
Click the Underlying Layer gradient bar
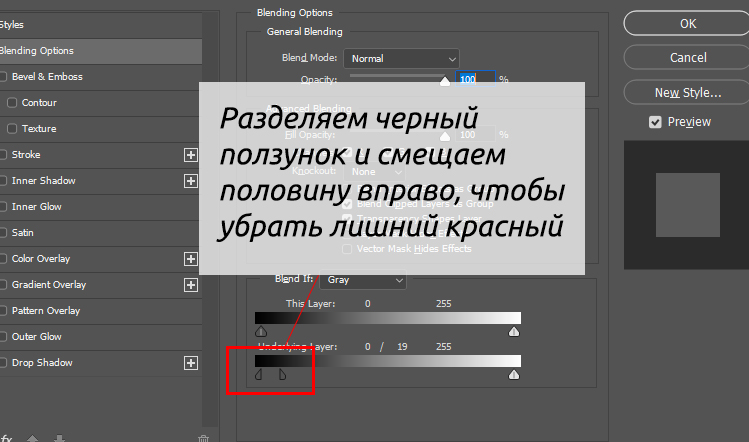click(388, 361)
